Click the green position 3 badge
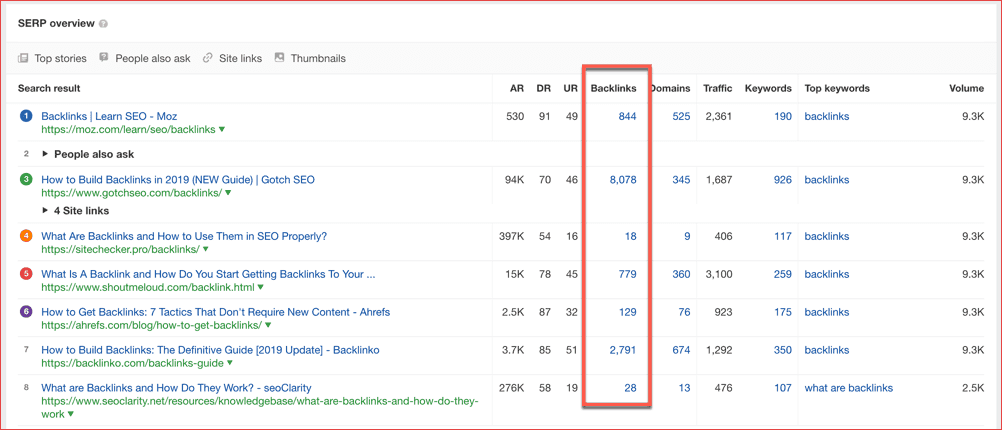This screenshot has width=1002, height=430. (27, 180)
